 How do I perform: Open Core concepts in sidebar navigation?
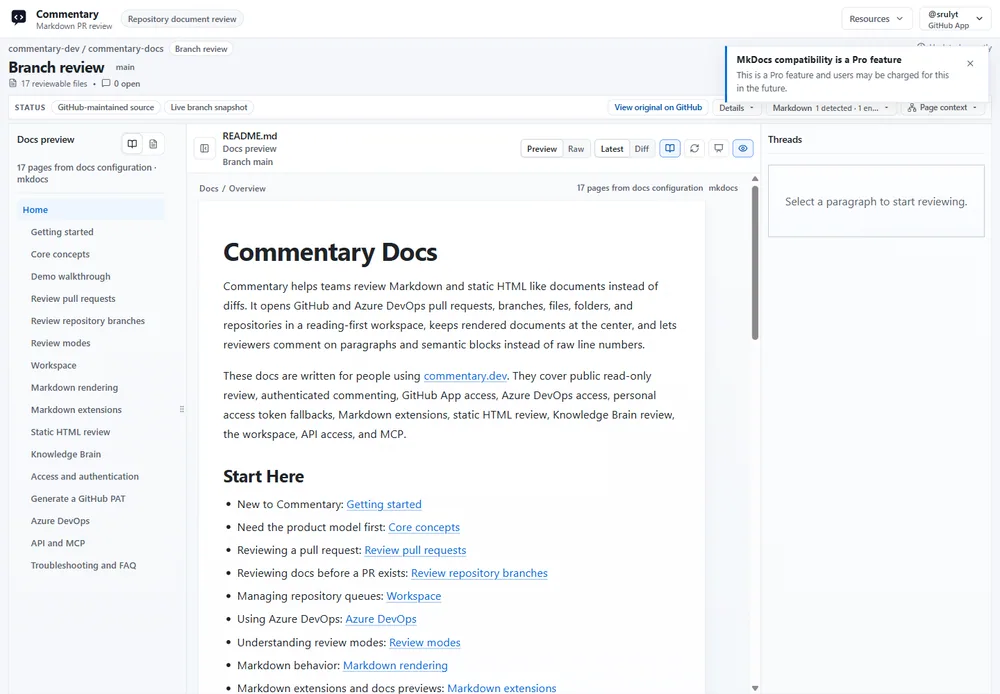(60, 255)
